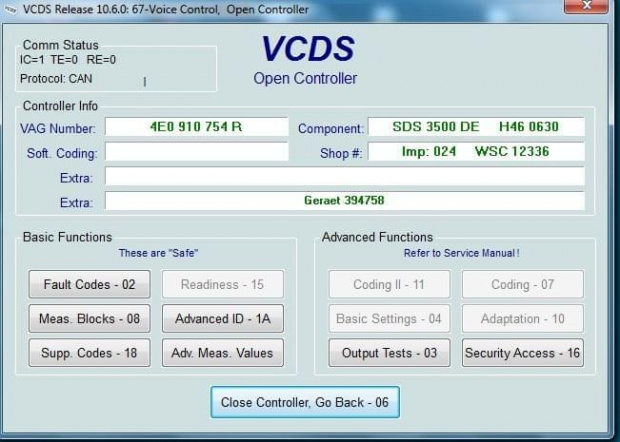The image size is (620, 442).
Task: Click the 'Soft. Coding:' label
Action: pyautogui.click(x=62, y=153)
